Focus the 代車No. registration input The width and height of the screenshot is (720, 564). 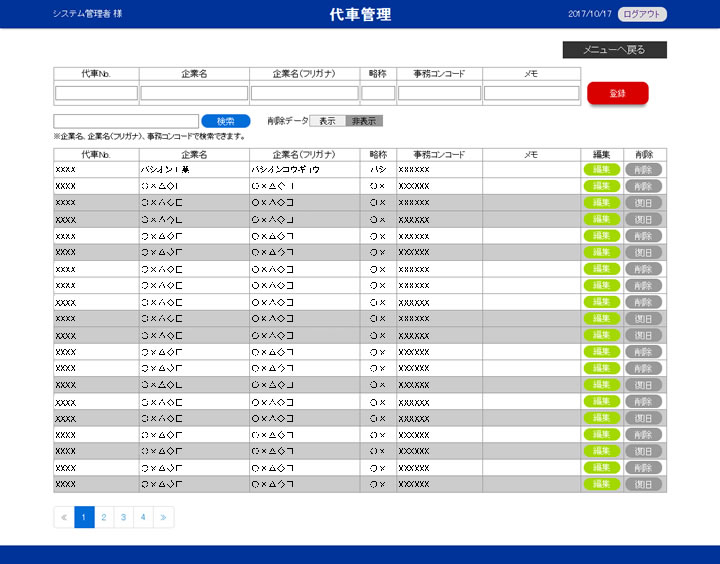[x=96, y=93]
